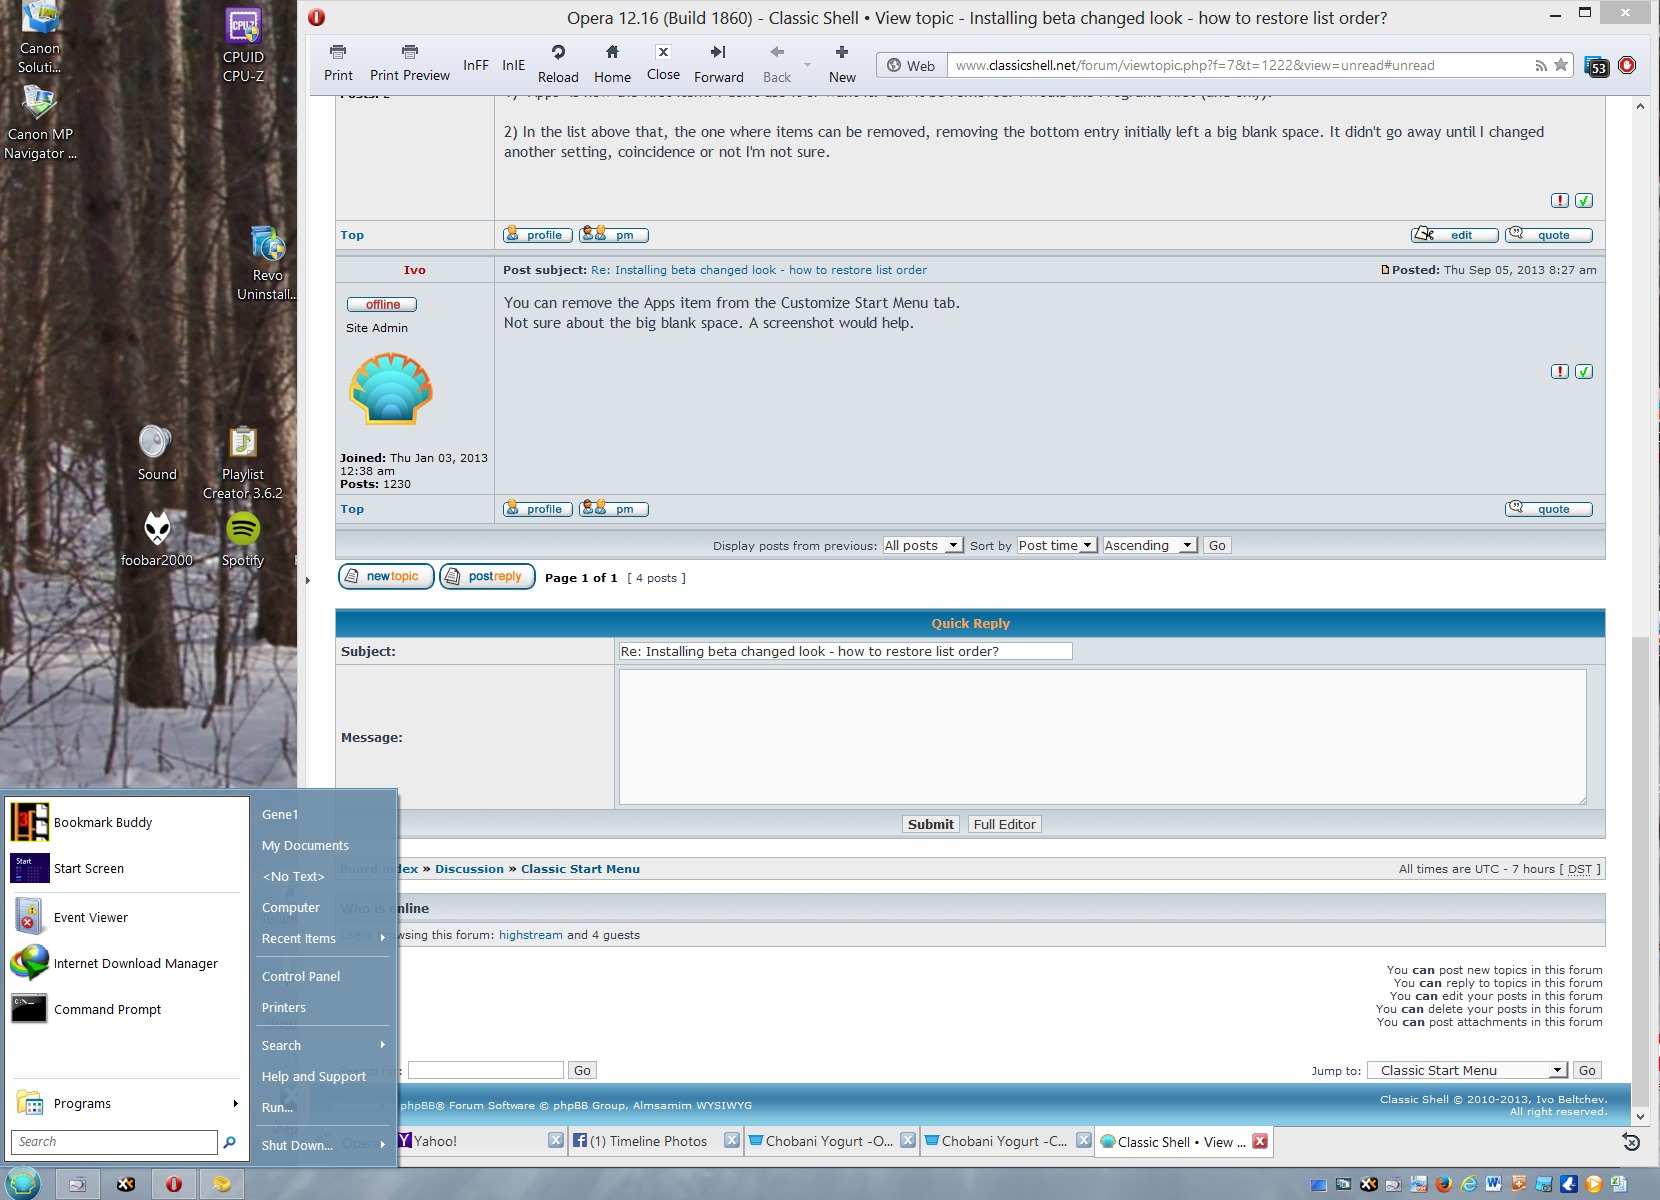Click the Print Preview toolbar icon
Viewport: 1660px width, 1200px height.
point(409,53)
